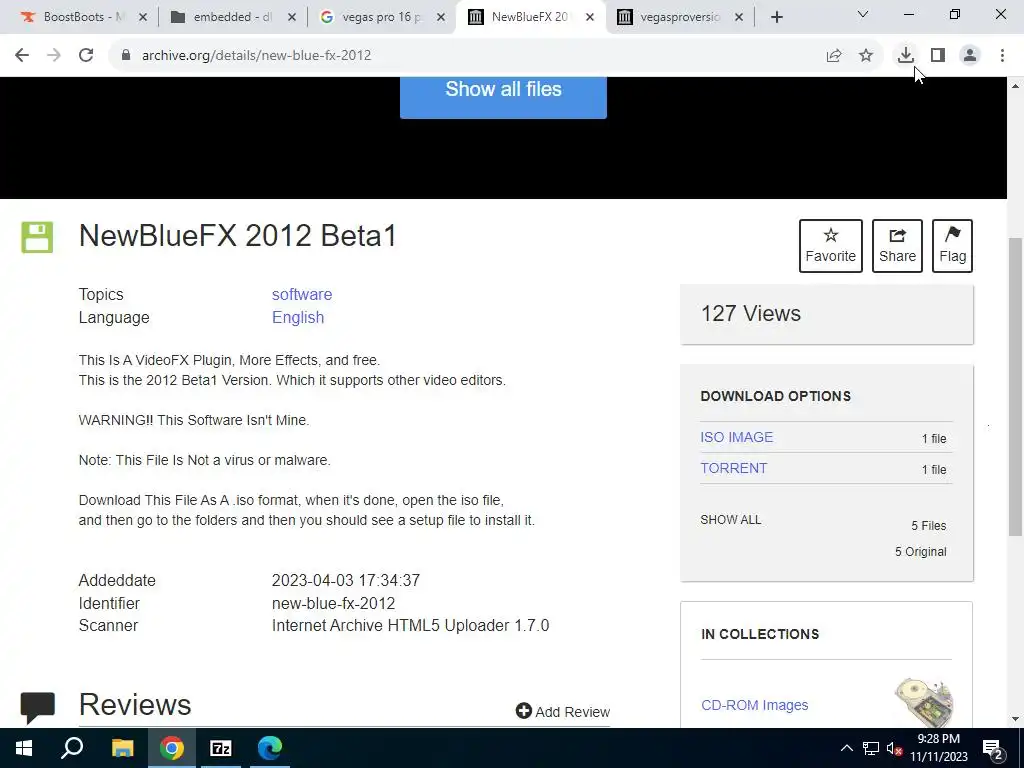Image resolution: width=1024 pixels, height=768 pixels.
Task: Click the item title NewBlueFX 2012 Beta1
Action: pos(238,236)
